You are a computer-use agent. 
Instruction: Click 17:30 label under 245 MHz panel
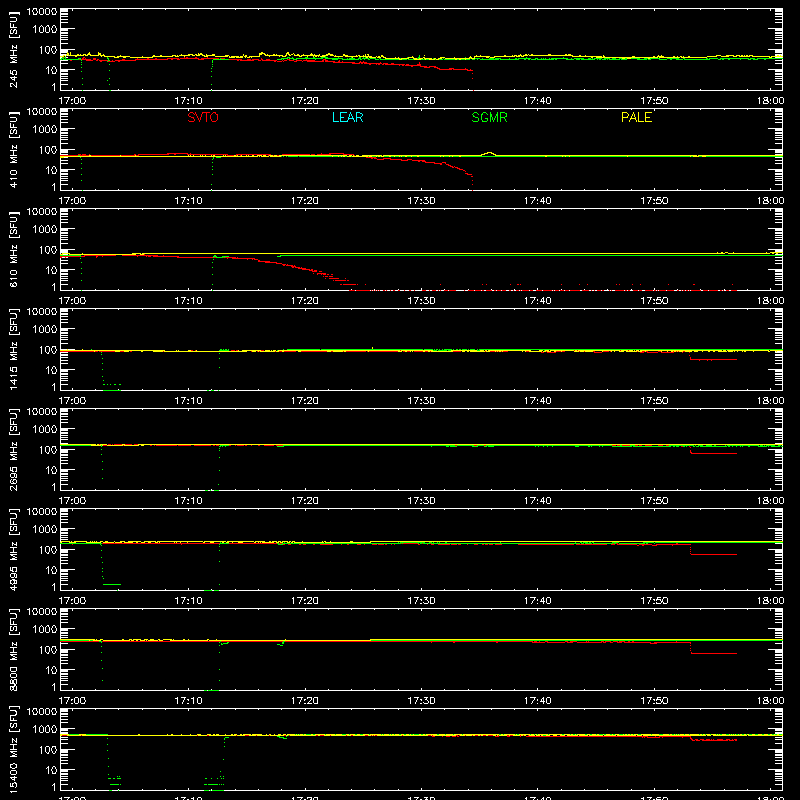[421, 101]
